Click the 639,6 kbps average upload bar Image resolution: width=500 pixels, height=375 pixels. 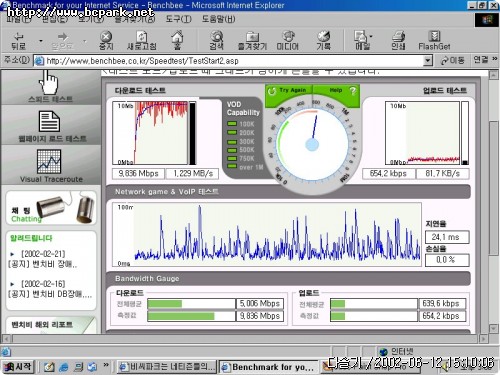pos(374,304)
